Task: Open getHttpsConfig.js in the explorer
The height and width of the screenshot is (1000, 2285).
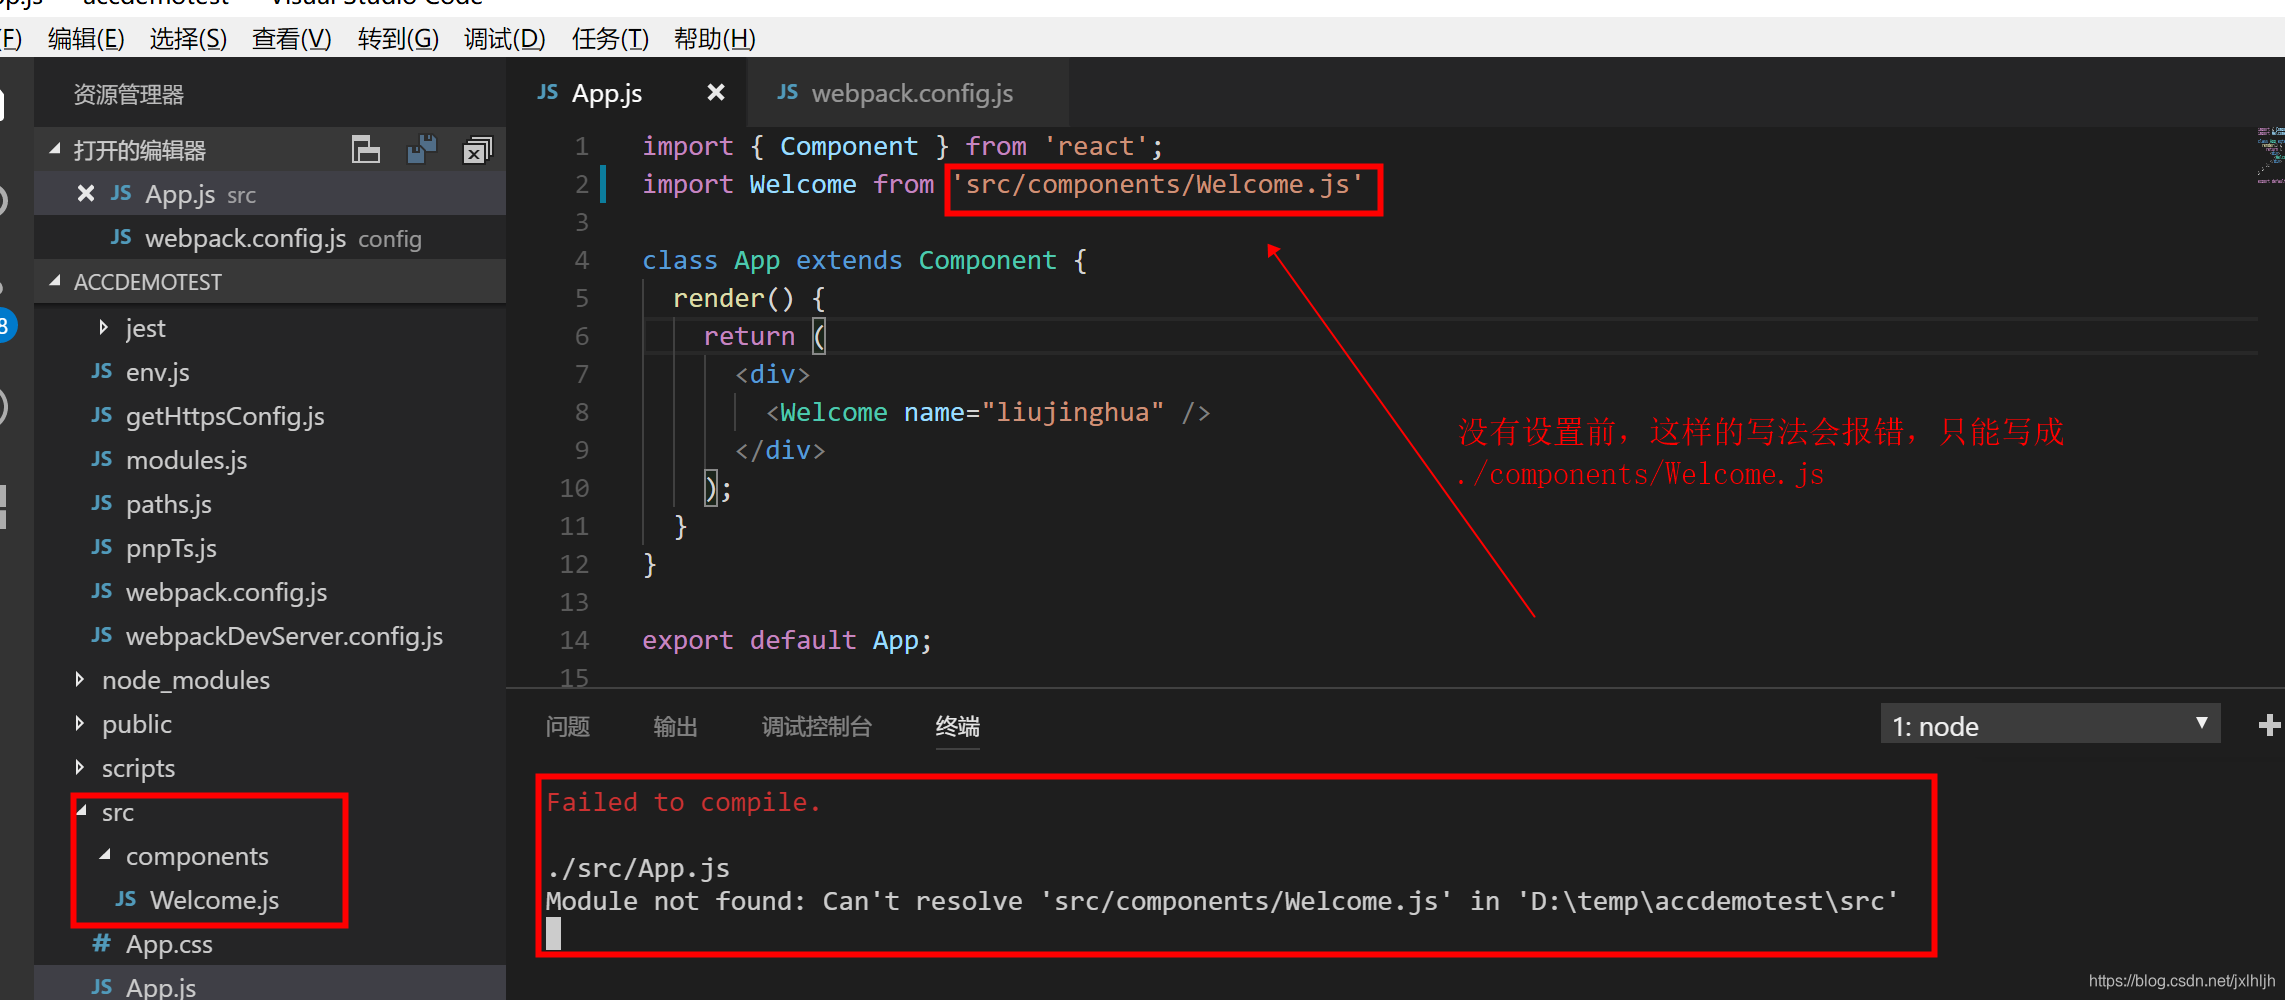Action: pos(270,416)
